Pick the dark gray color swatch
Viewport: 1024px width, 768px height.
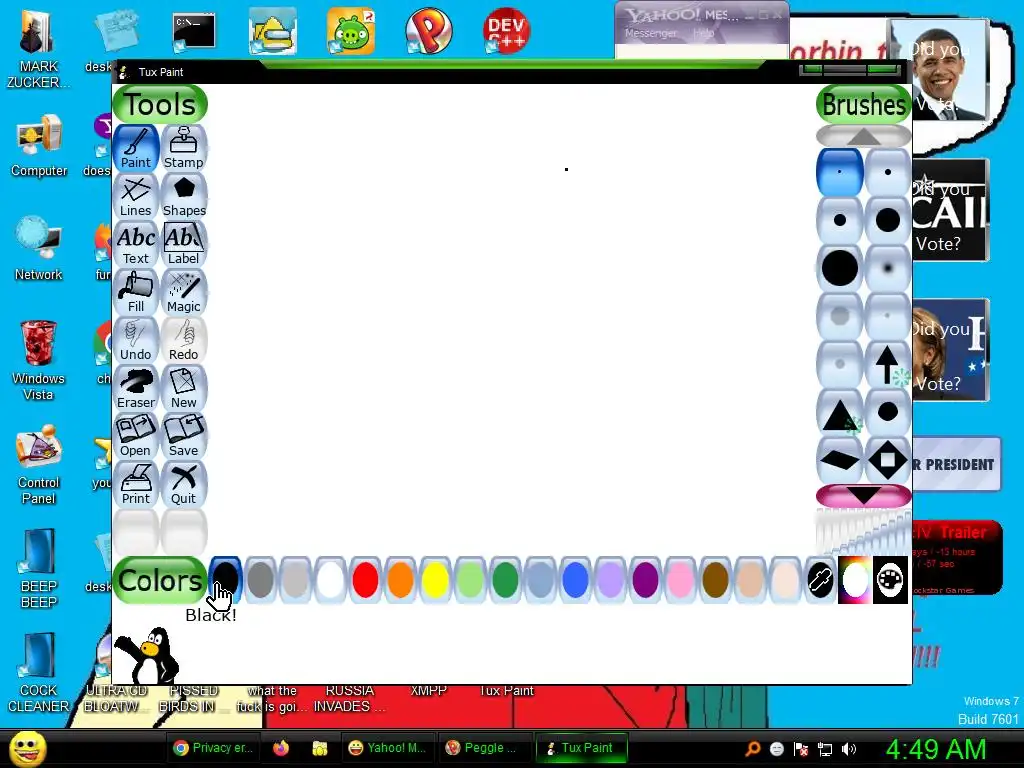(261, 579)
